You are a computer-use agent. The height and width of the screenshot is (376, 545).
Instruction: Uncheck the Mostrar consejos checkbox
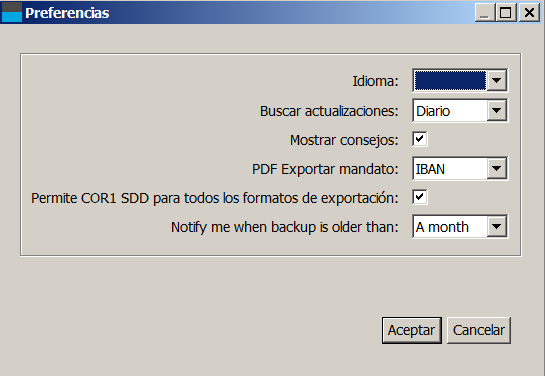[x=420, y=139]
